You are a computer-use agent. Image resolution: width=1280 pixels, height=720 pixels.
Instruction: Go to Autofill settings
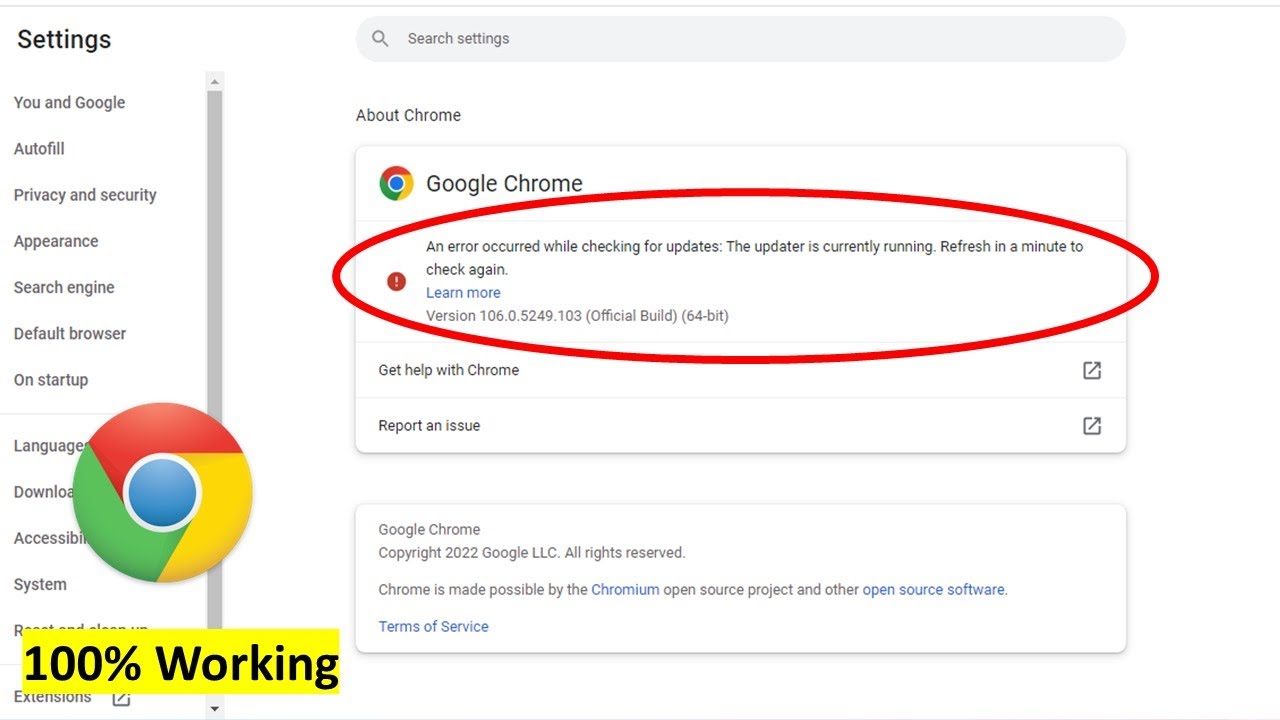39,149
